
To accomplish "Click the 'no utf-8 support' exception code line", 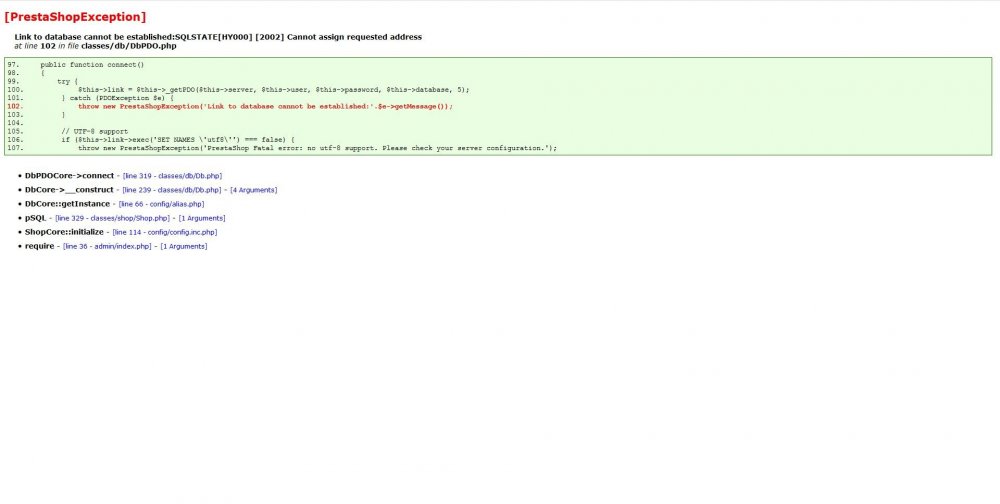I will (x=318, y=148).
